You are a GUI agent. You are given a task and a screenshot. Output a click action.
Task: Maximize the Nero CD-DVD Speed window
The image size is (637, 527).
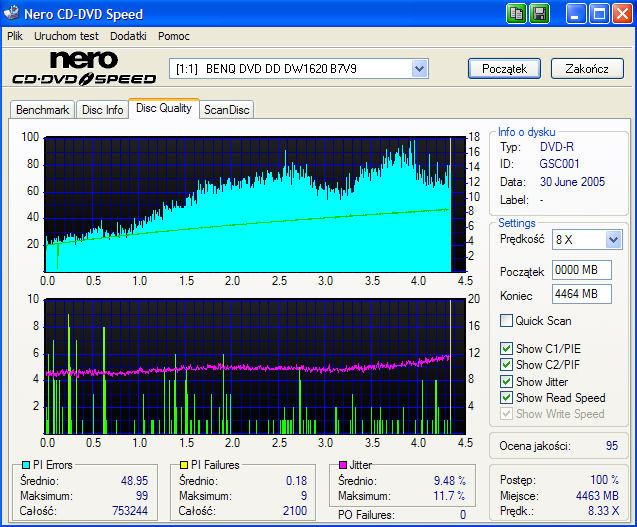599,14
